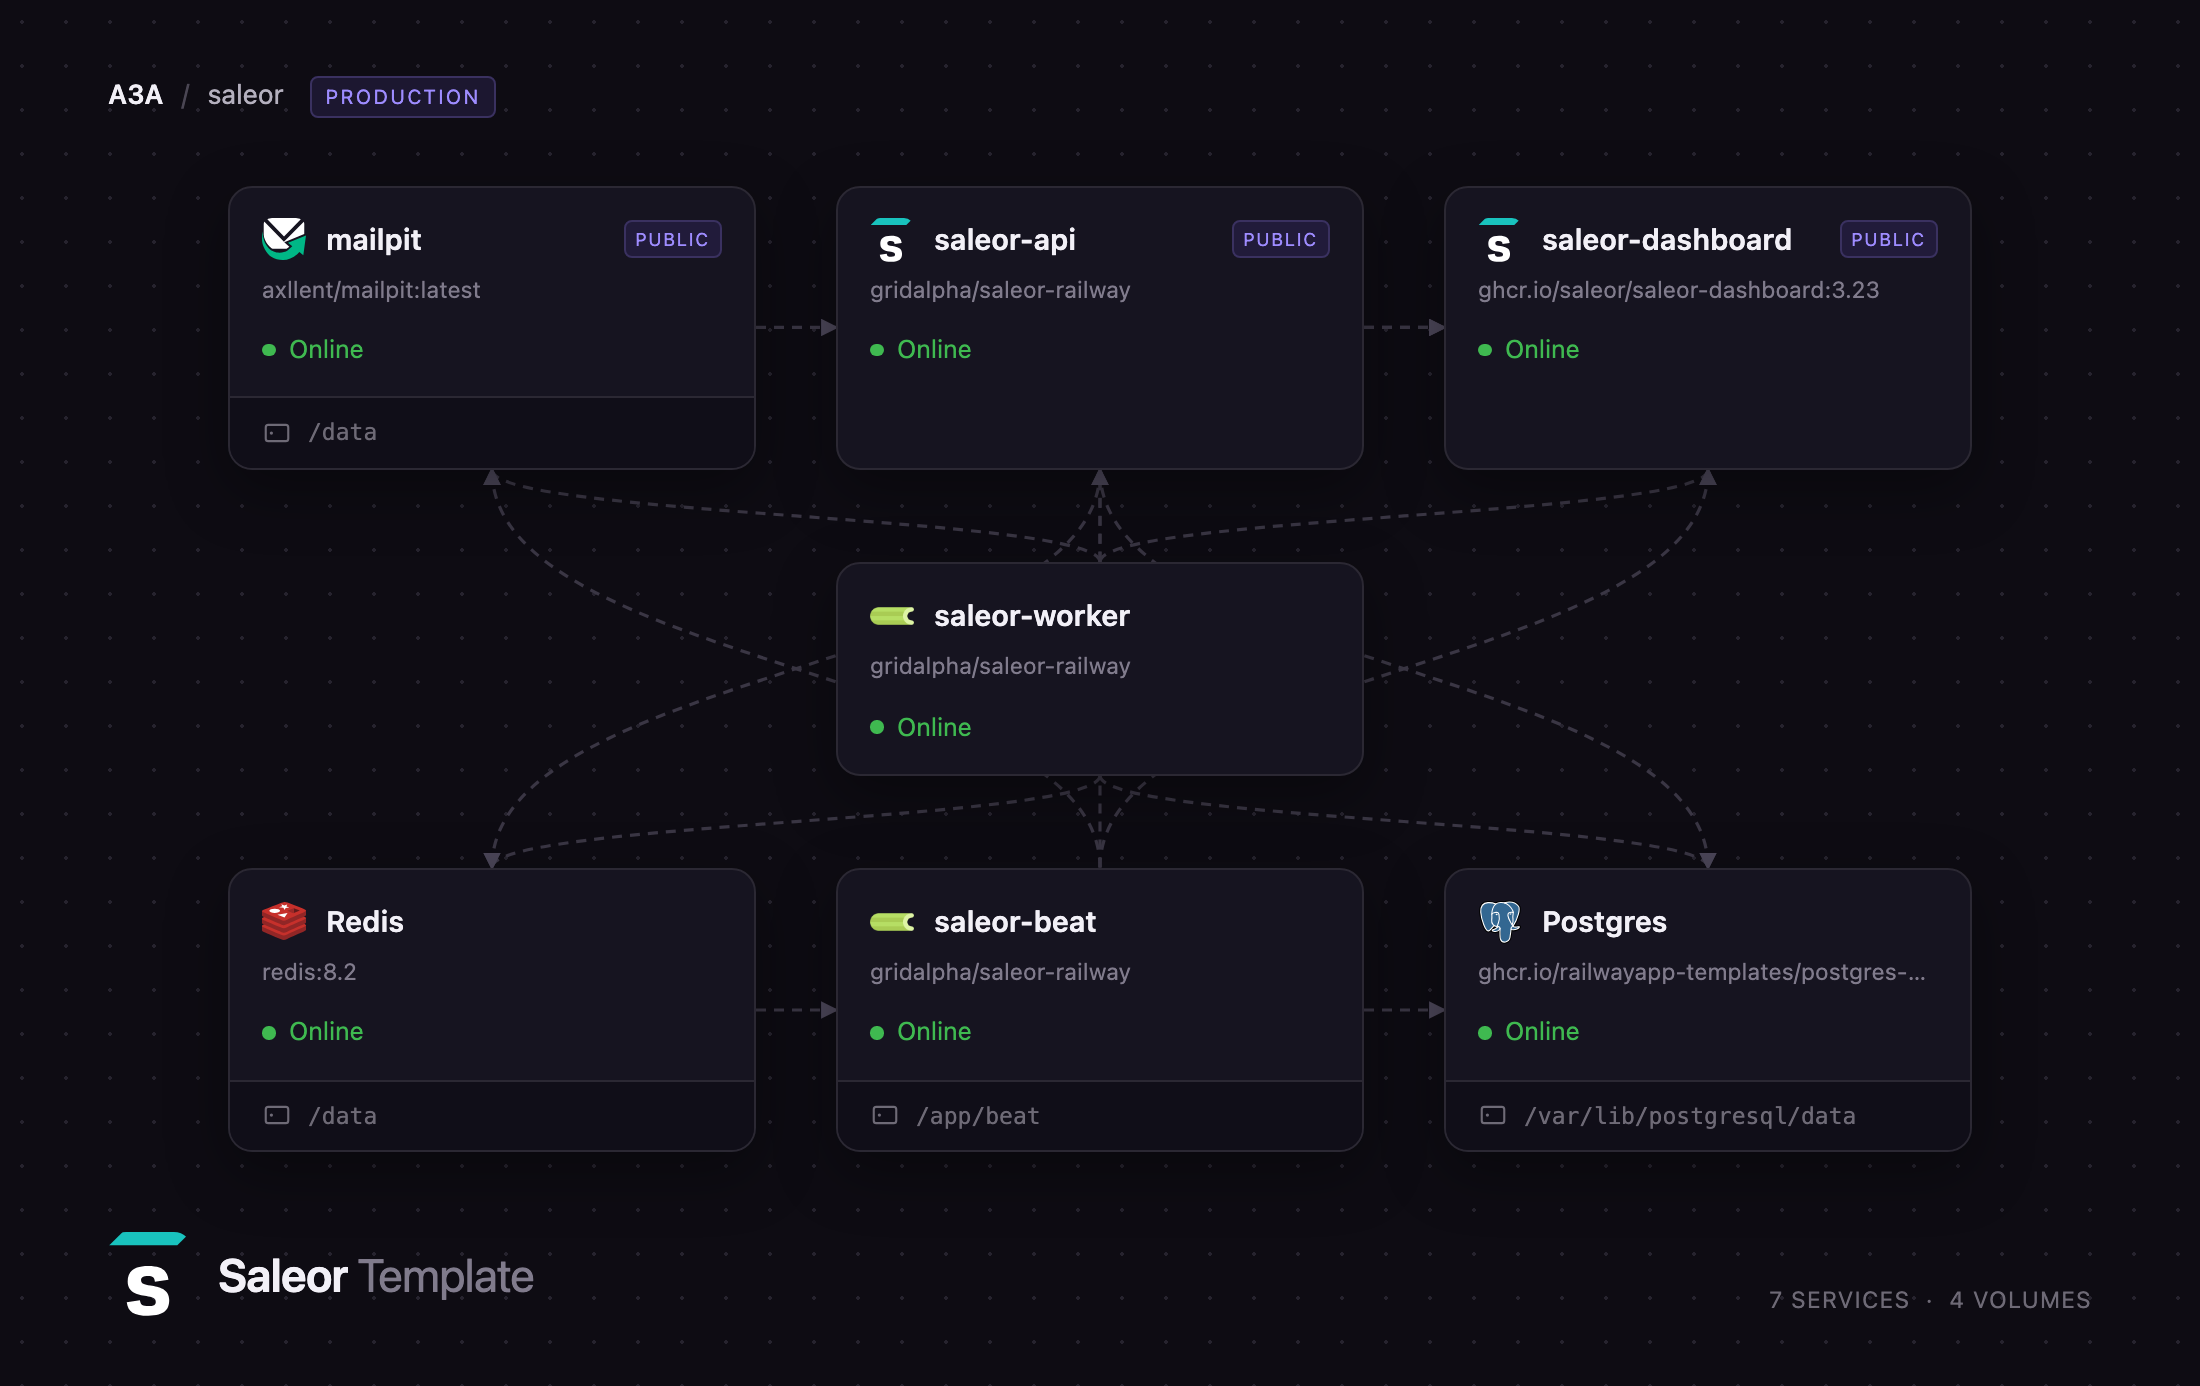The image size is (2200, 1386).
Task: Click Online status on saleor-beat
Action: [934, 1032]
